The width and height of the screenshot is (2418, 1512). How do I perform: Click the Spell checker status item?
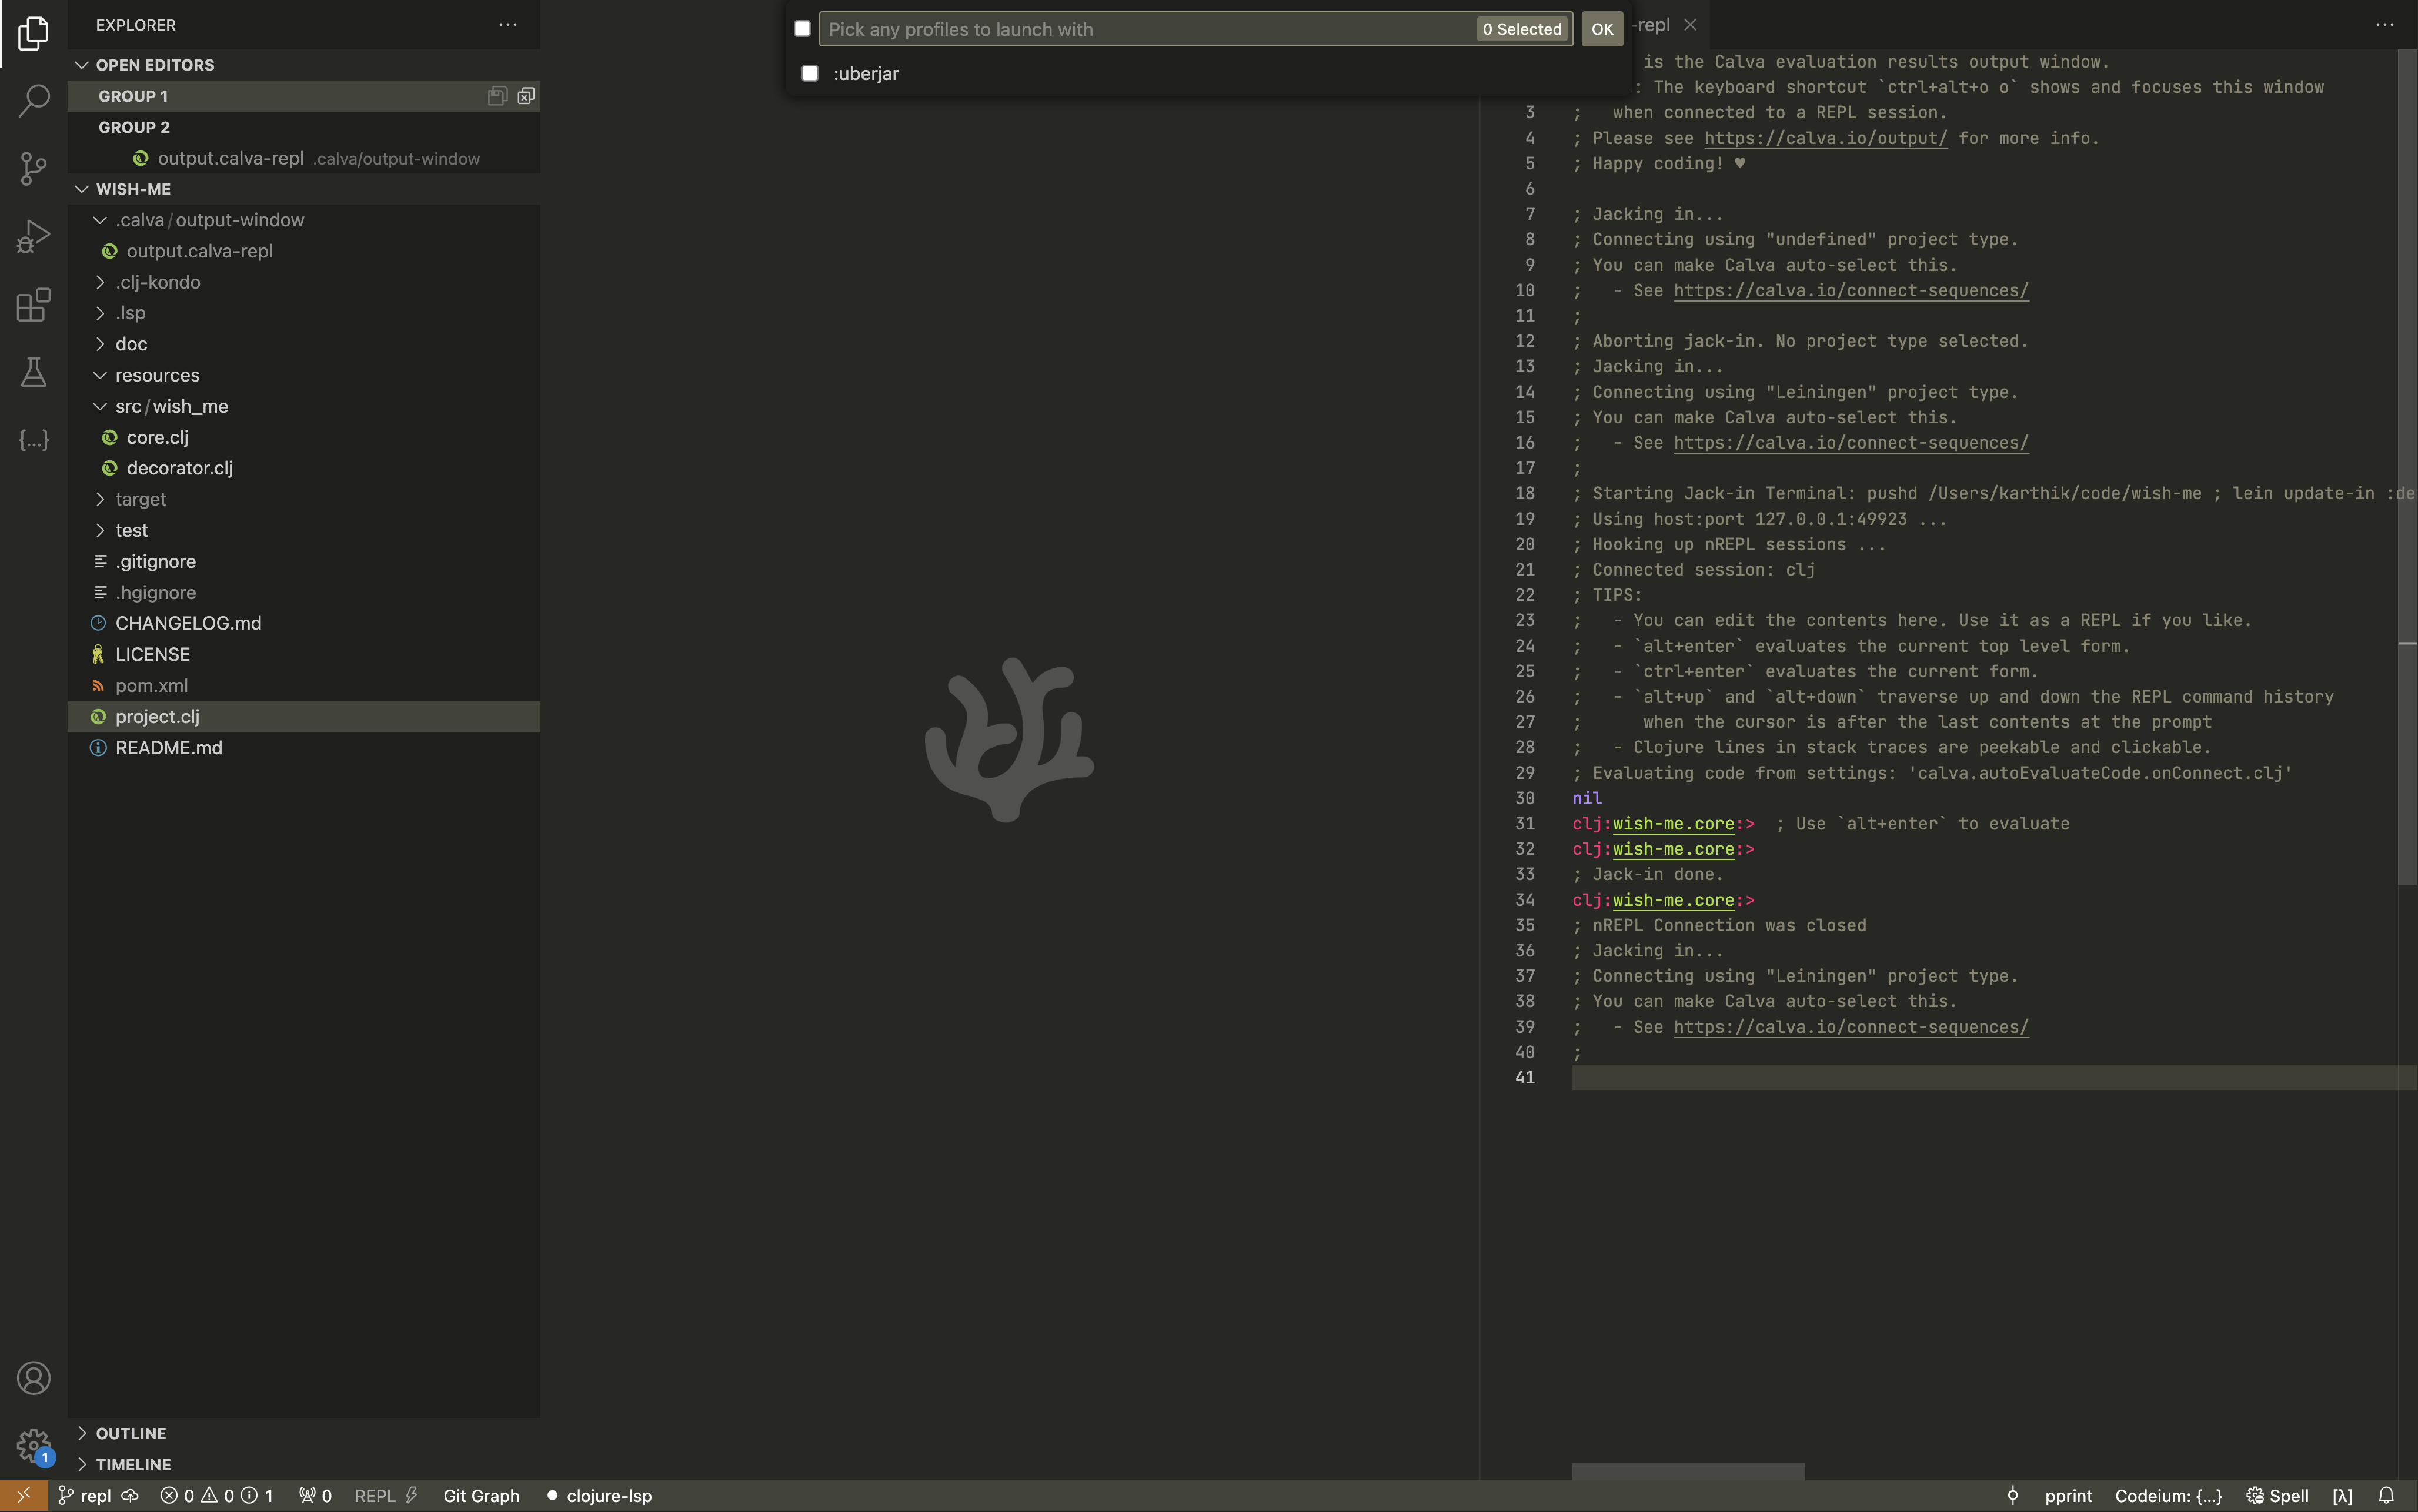click(x=2277, y=1495)
